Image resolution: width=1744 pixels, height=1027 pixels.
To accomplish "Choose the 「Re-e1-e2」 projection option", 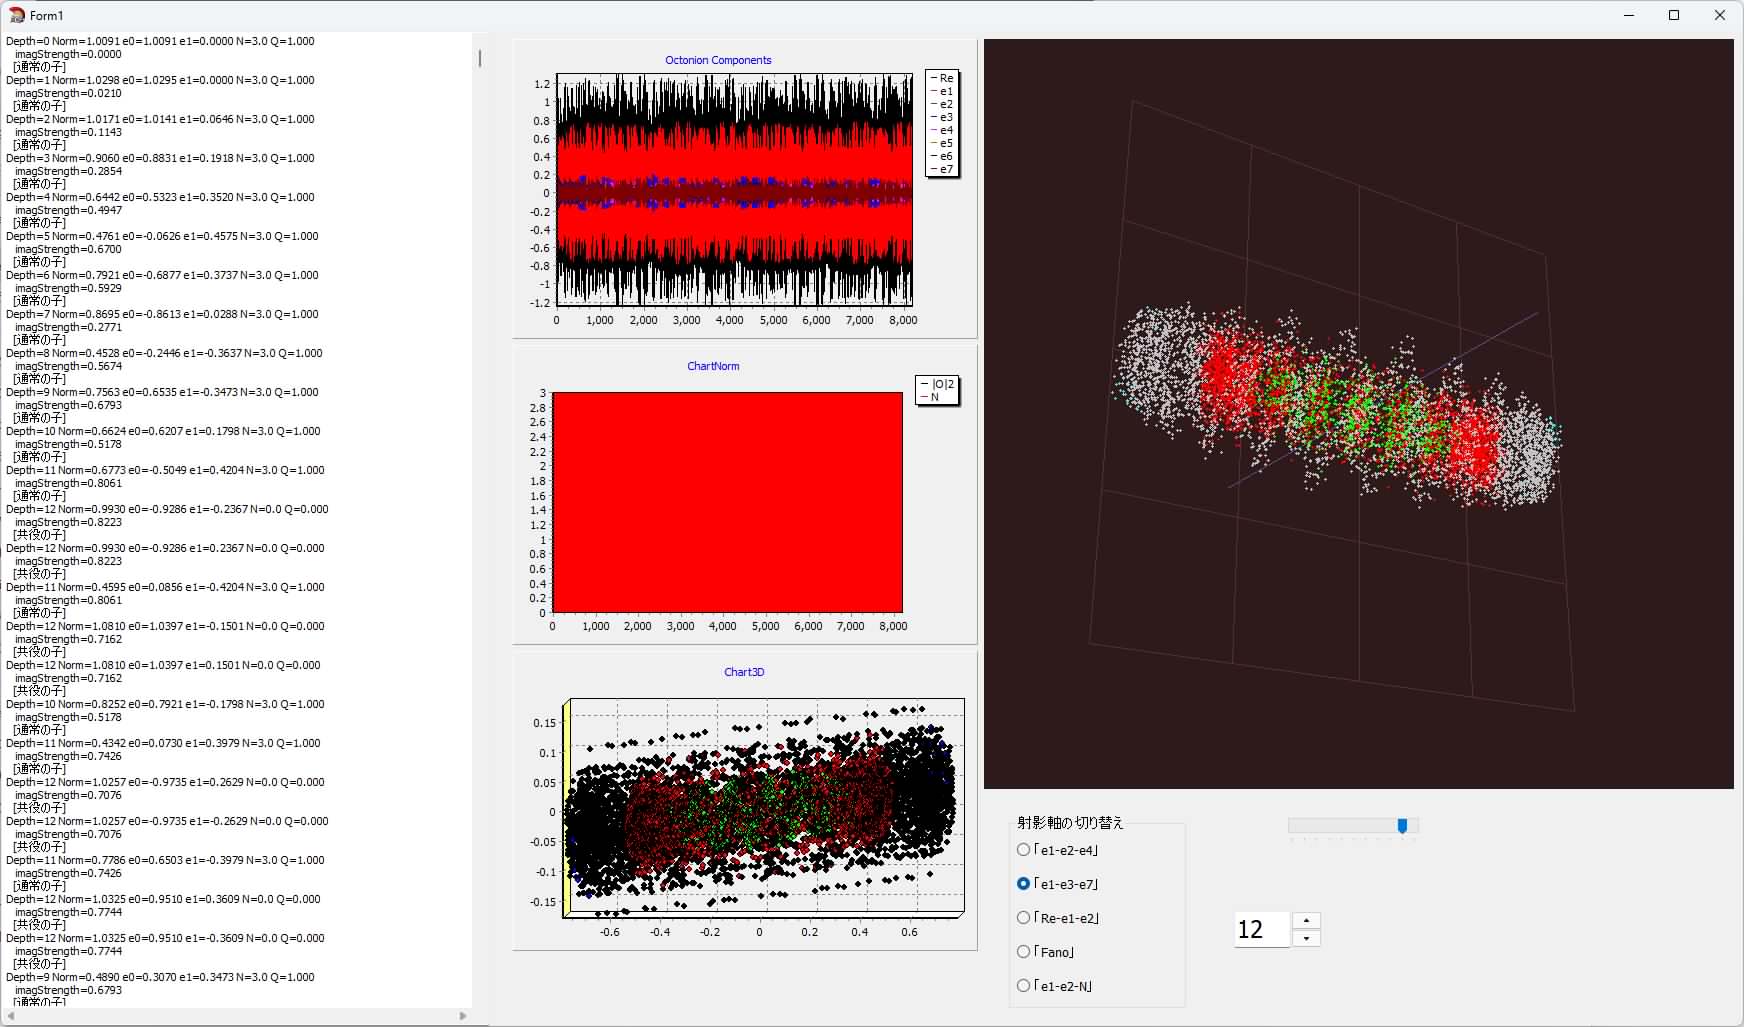I will [1058, 918].
